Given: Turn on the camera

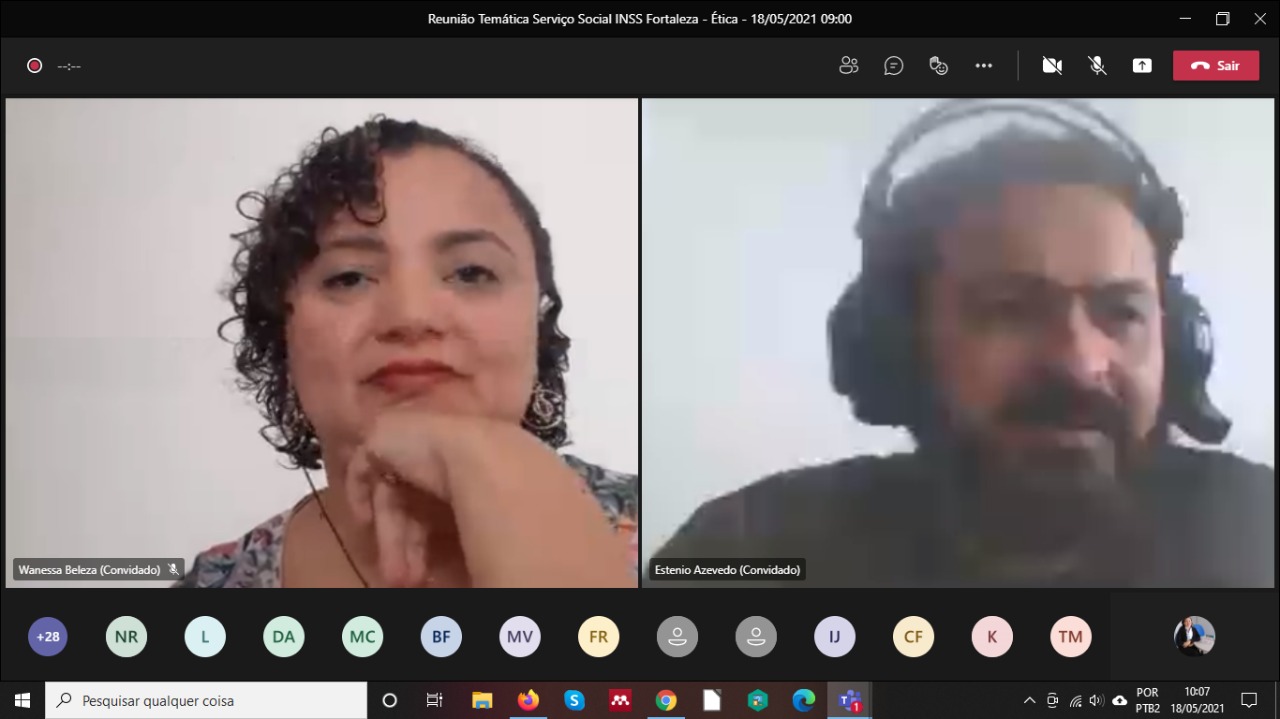Looking at the screenshot, I should pyautogui.click(x=1051, y=65).
